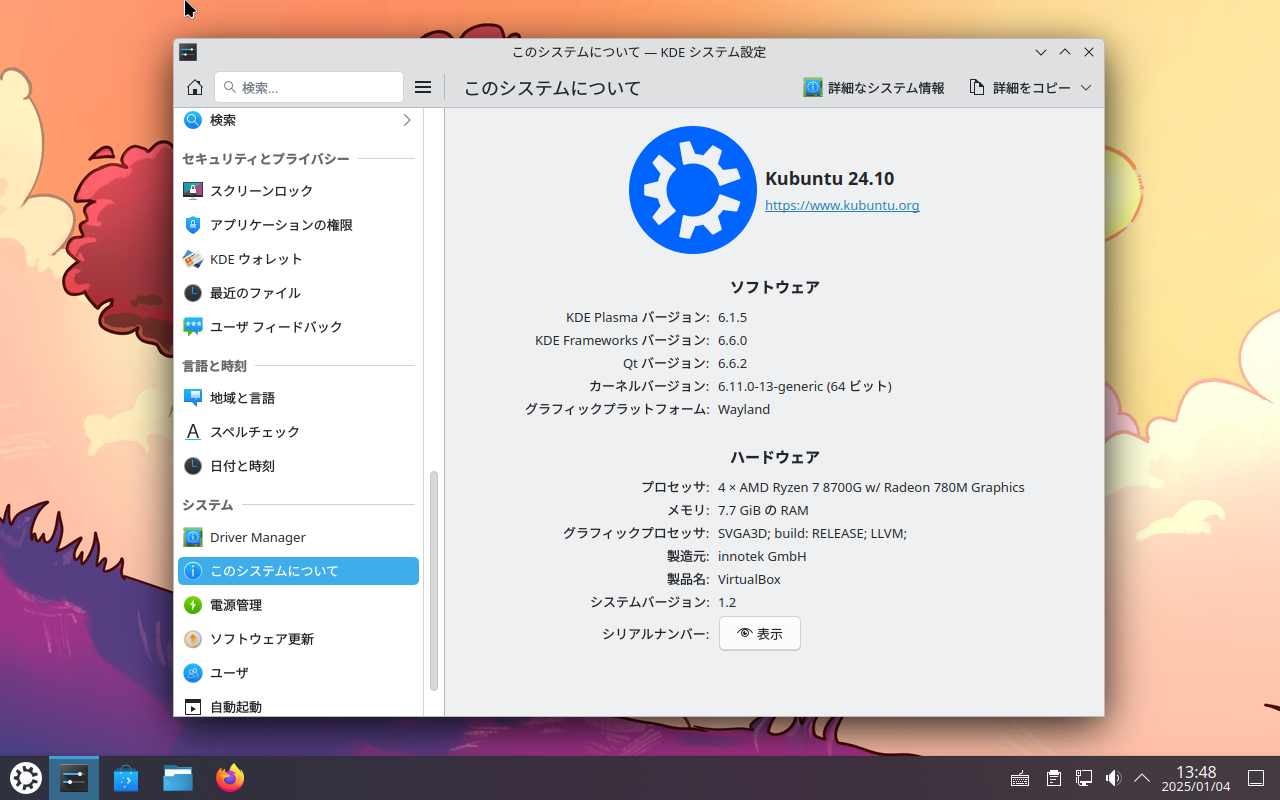Viewport: 1280px width, 800px height.
Task: Show hidden system tray icons arrow
Action: [1142, 778]
